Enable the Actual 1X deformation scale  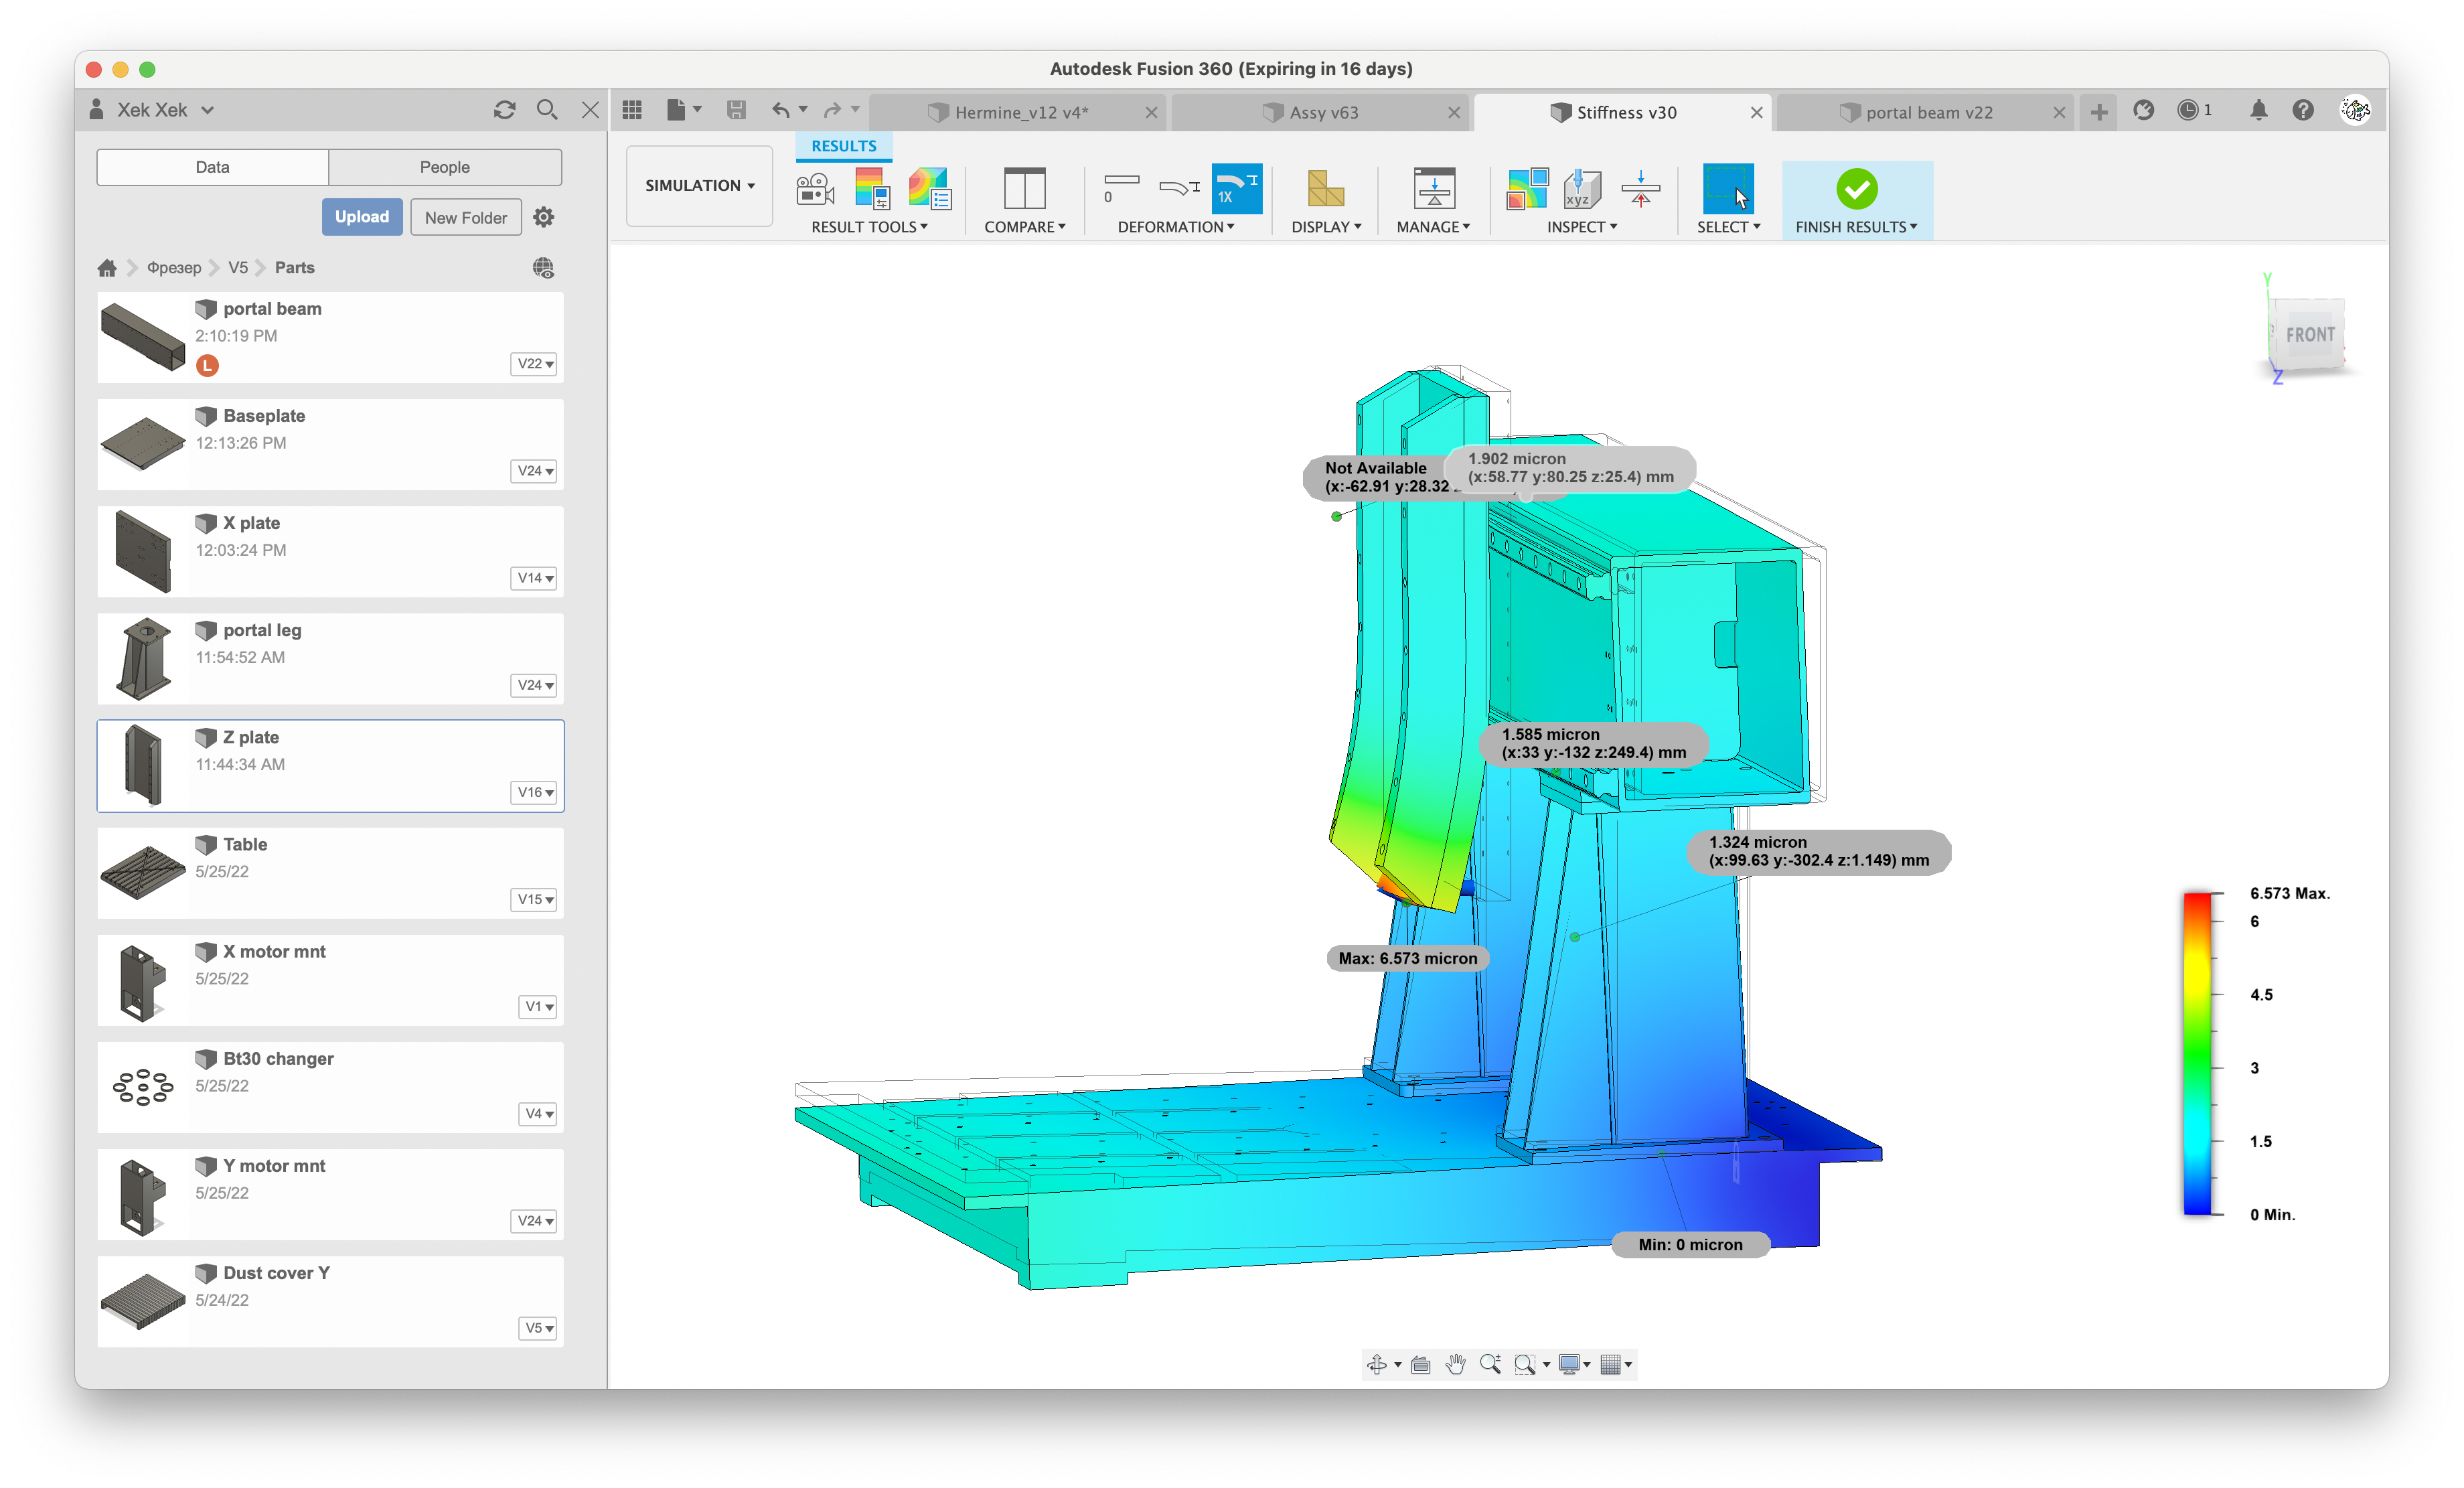[1236, 188]
